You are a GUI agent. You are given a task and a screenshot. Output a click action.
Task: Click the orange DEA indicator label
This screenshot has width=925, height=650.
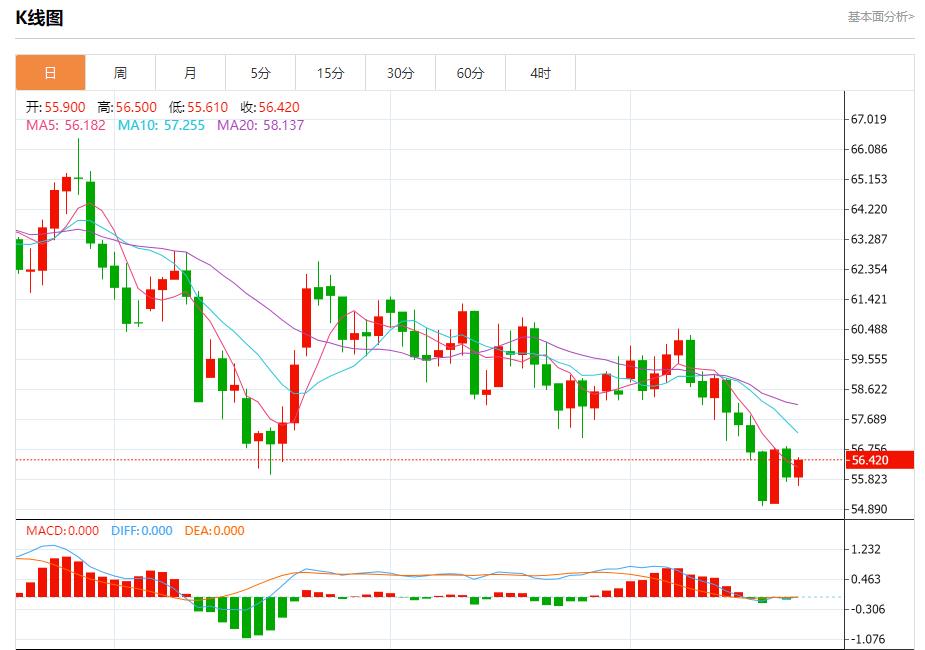point(214,531)
